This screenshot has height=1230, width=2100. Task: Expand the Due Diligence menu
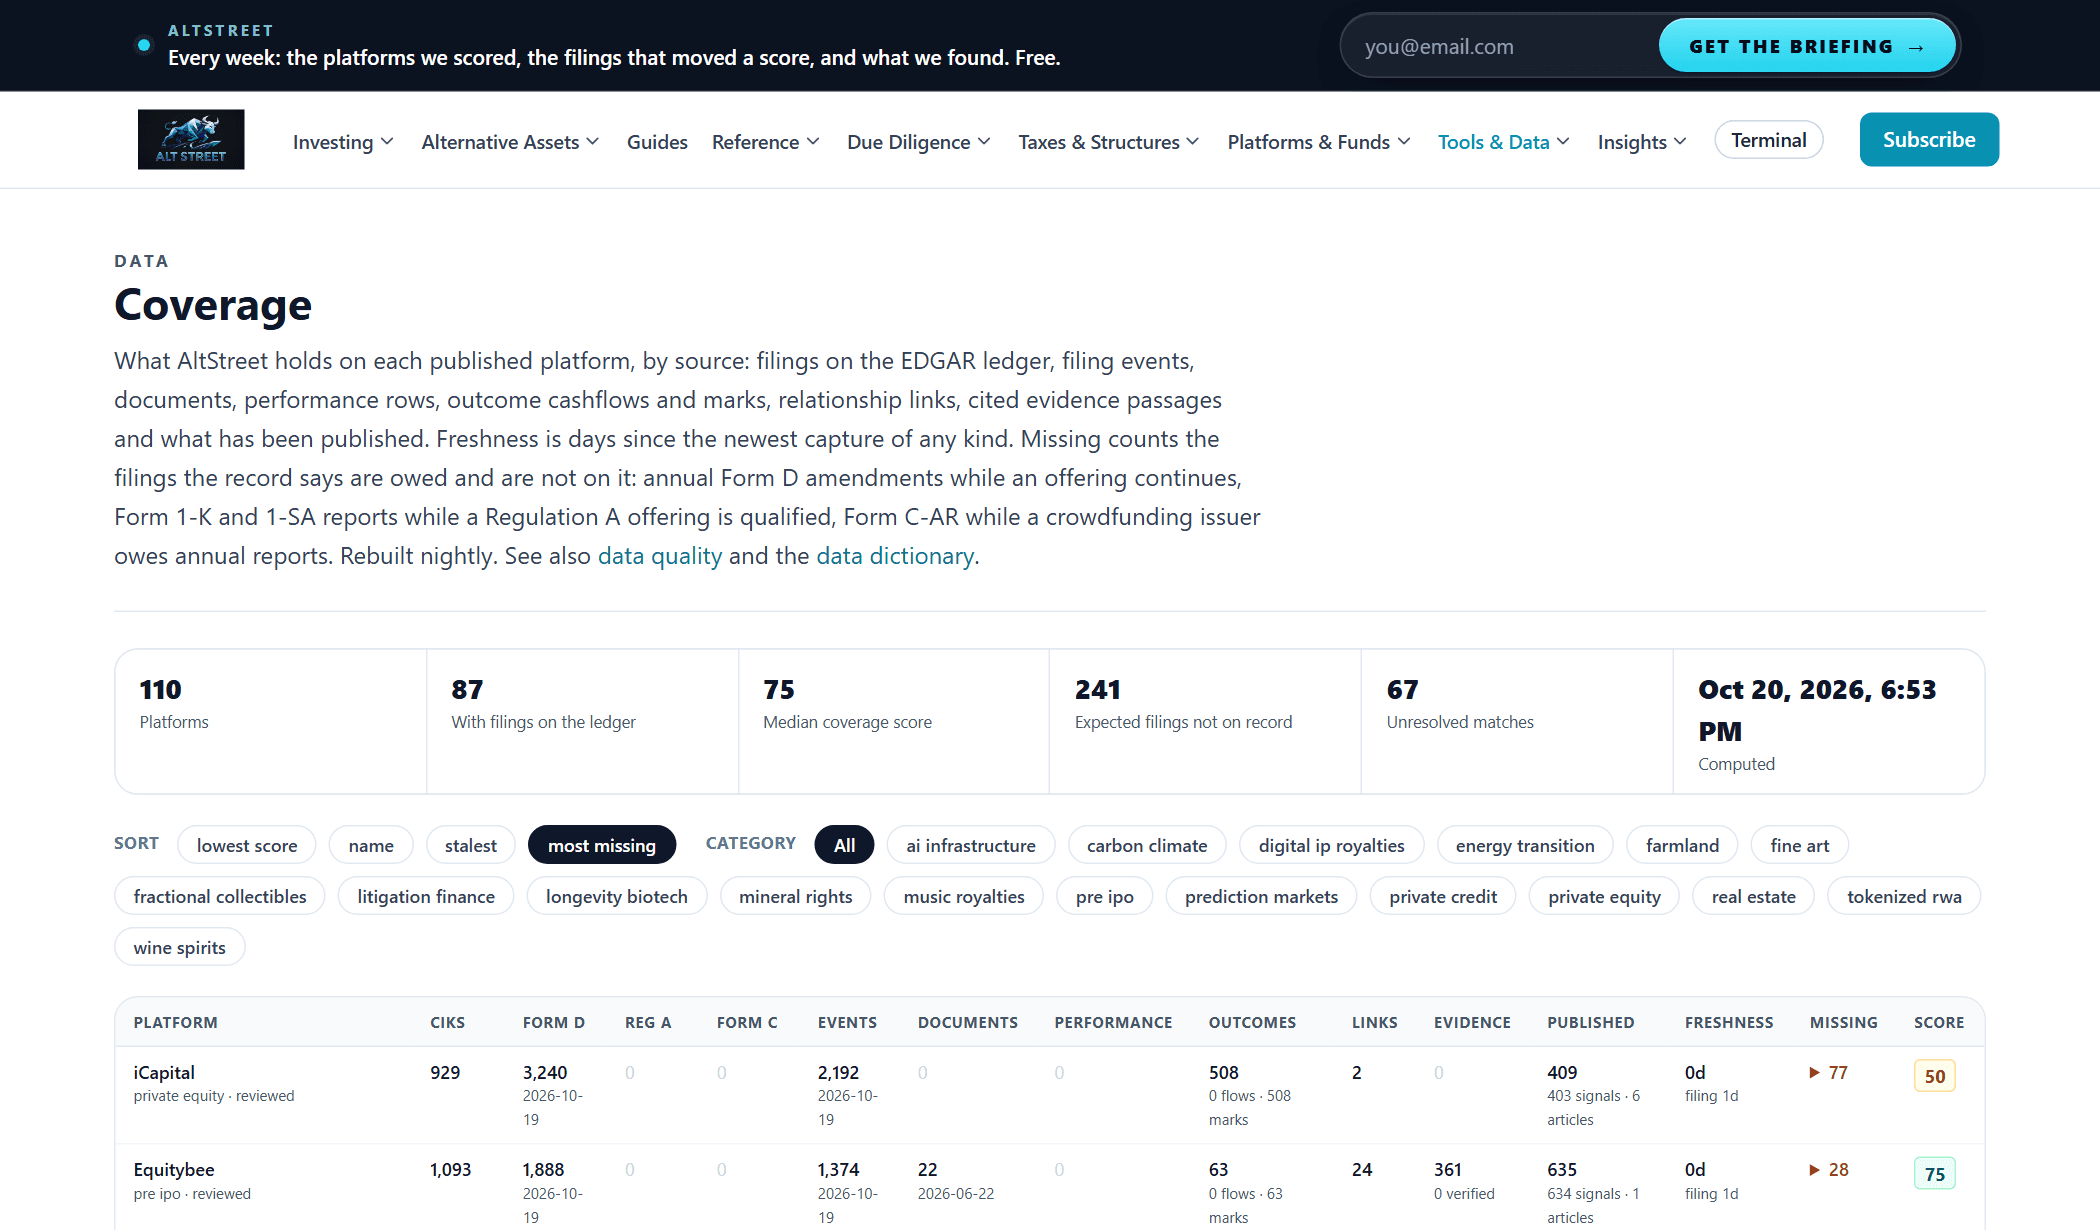(919, 142)
